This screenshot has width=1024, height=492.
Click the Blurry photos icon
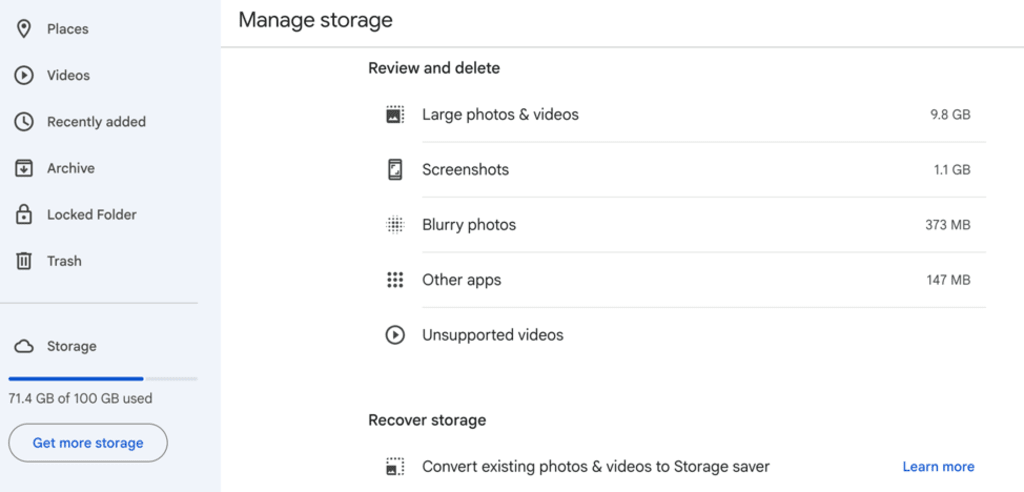pos(395,225)
